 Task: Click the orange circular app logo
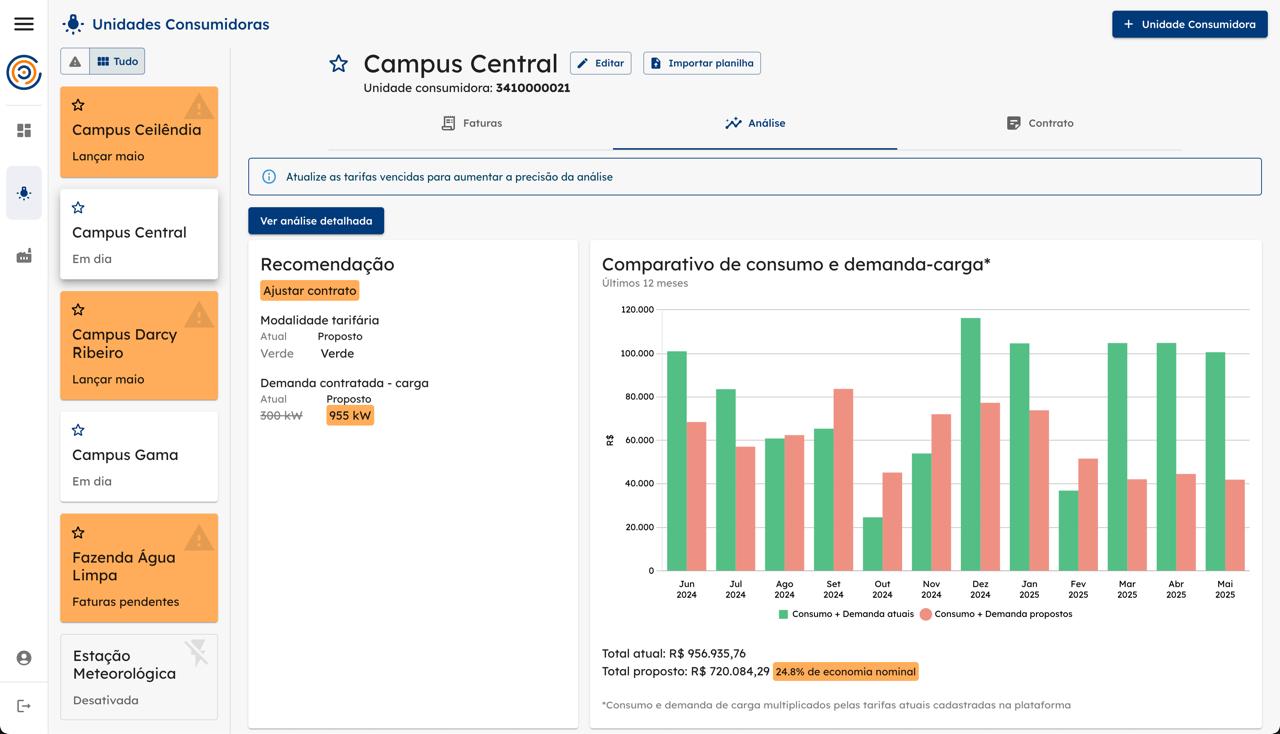point(24,73)
